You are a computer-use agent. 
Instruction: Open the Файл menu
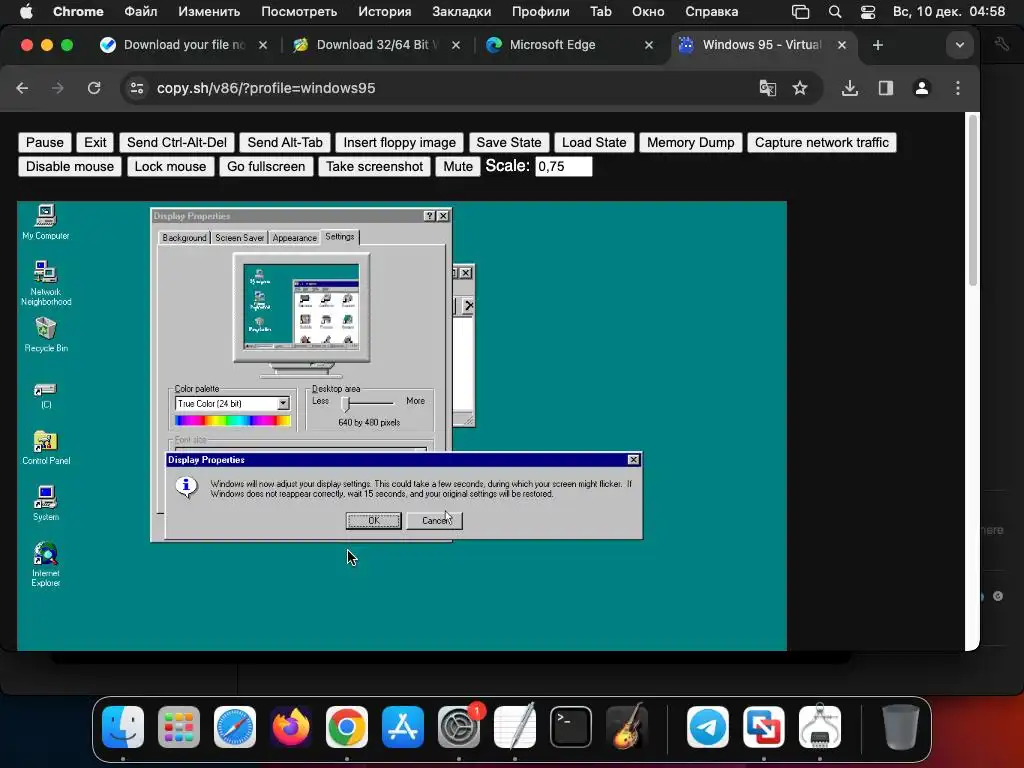140,12
